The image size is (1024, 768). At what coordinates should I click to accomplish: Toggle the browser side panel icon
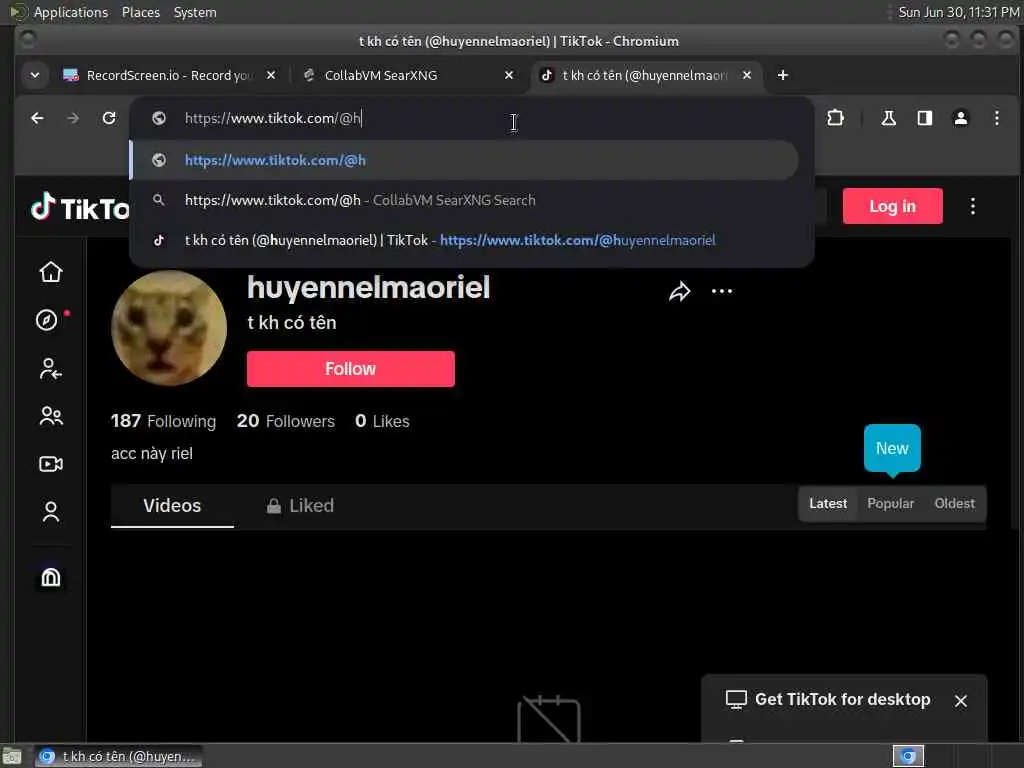pyautogui.click(x=924, y=118)
